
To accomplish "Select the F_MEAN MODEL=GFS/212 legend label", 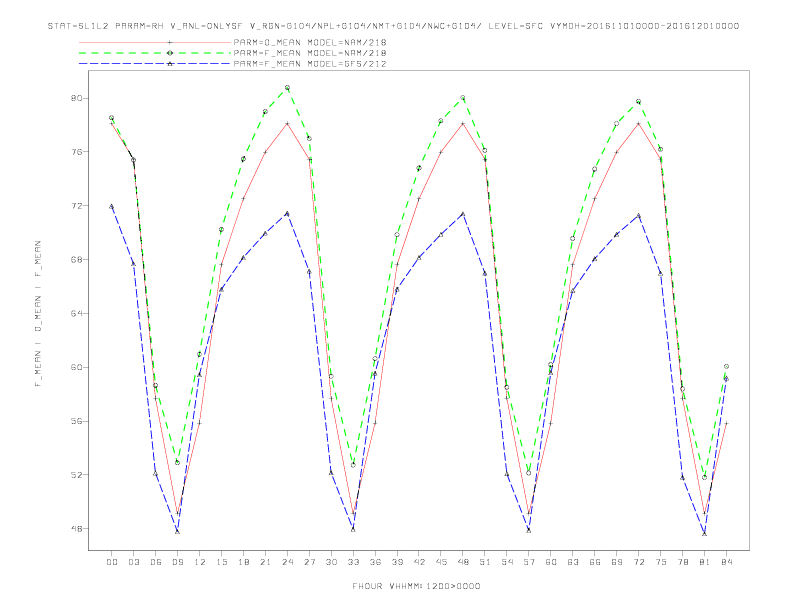I will pyautogui.click(x=310, y=64).
